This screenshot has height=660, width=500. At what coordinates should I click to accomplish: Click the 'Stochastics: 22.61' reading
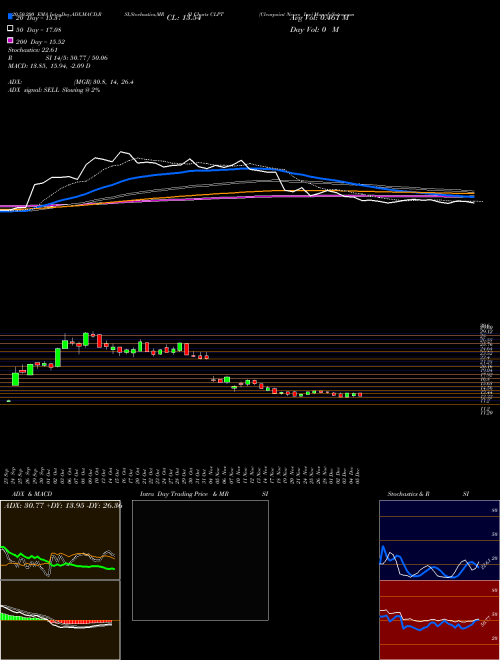pos(32,50)
